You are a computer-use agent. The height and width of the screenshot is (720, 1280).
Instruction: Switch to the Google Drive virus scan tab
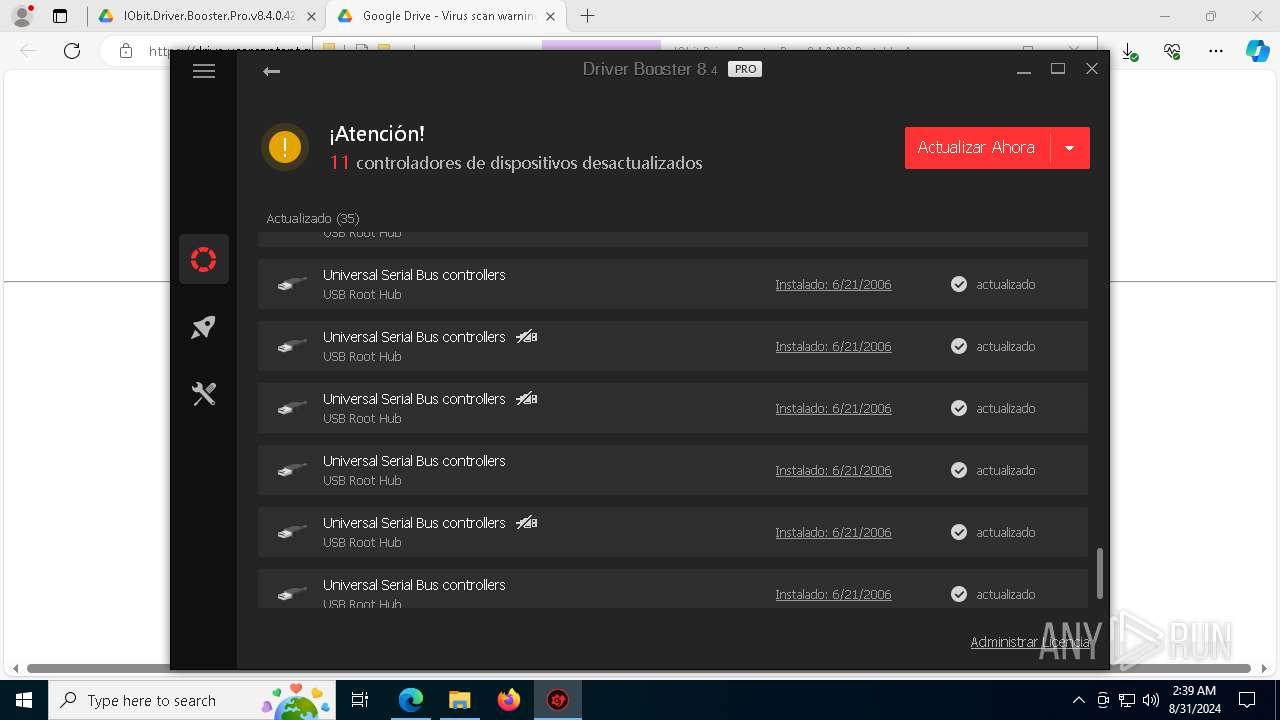446,16
